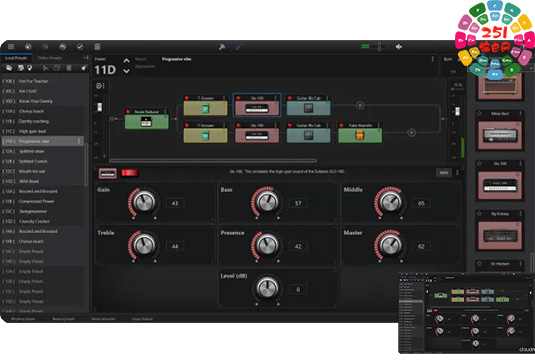Toggle lower Slo 100 power LED
Screen dimensions: 535x363
point(238,125)
